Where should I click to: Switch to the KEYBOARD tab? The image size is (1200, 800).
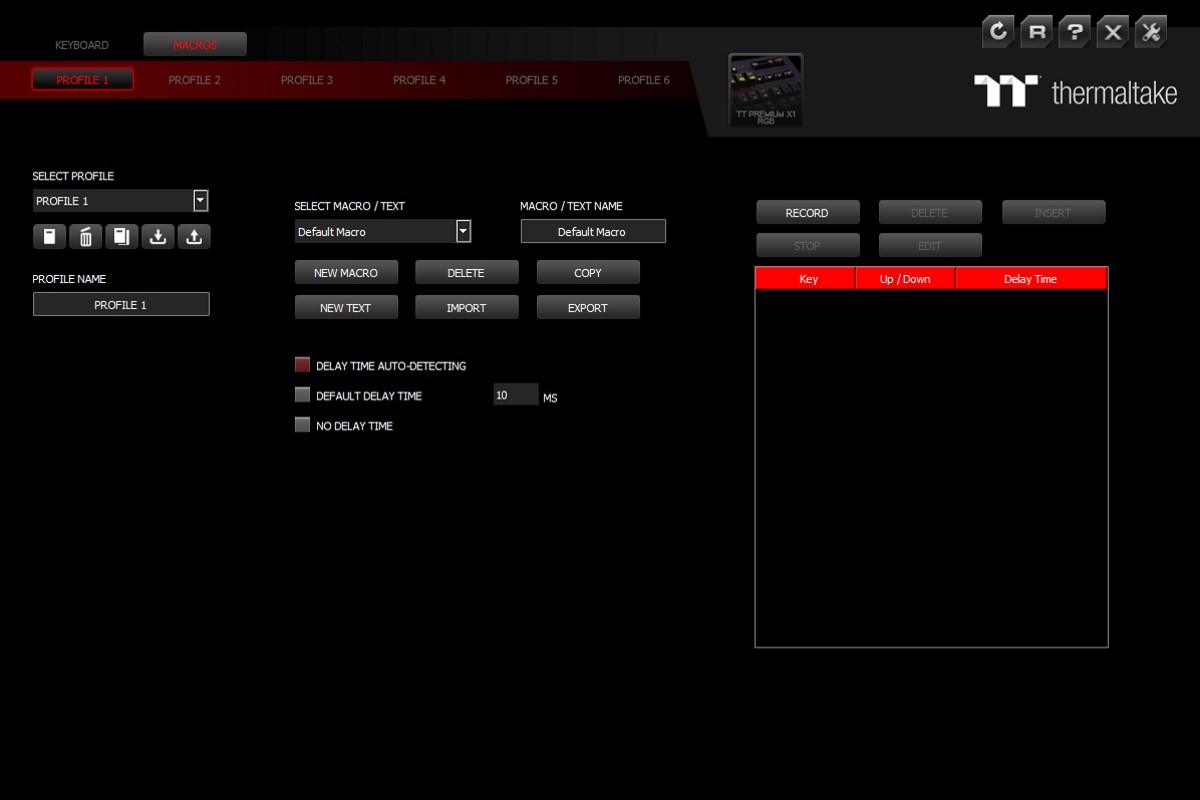pos(82,45)
